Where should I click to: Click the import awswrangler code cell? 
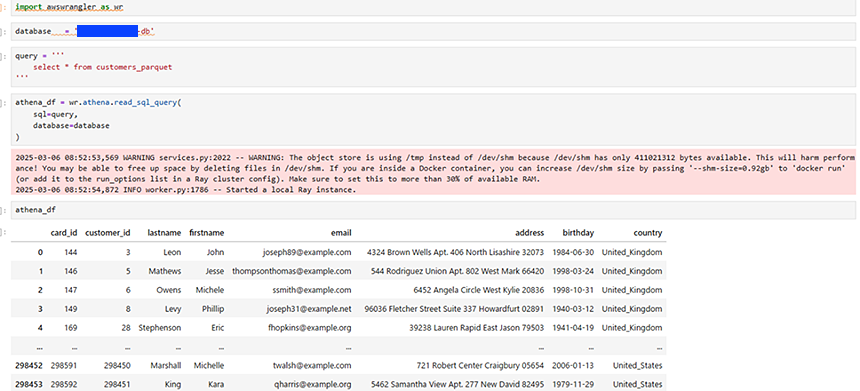(433, 8)
